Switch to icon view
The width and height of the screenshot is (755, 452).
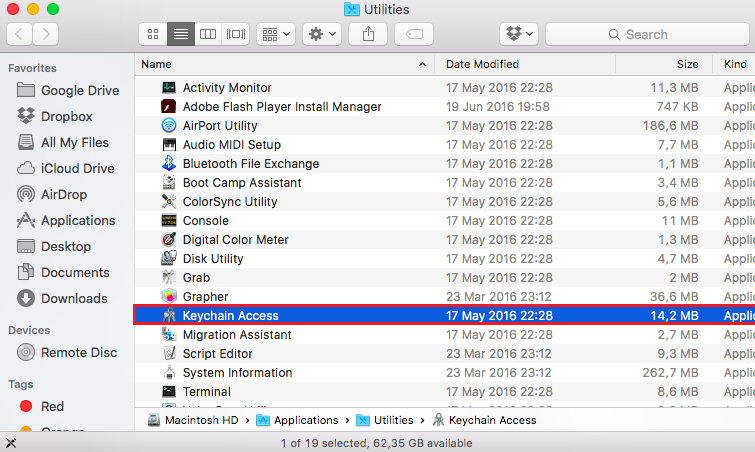click(x=153, y=34)
